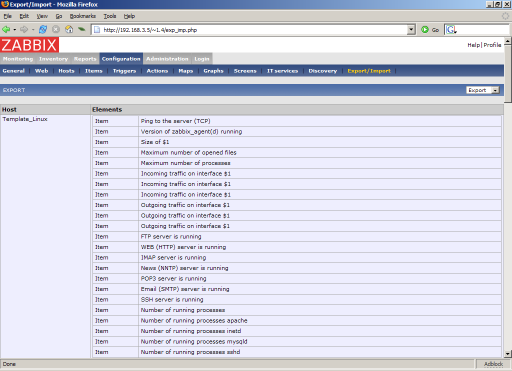Click 'WEB (HTTP) server is running' item
Viewport: 512px width, 371px height.
coord(183,247)
